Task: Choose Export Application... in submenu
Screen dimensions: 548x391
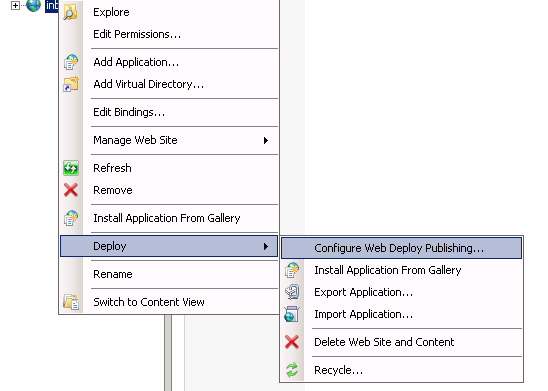Action: [402, 292]
